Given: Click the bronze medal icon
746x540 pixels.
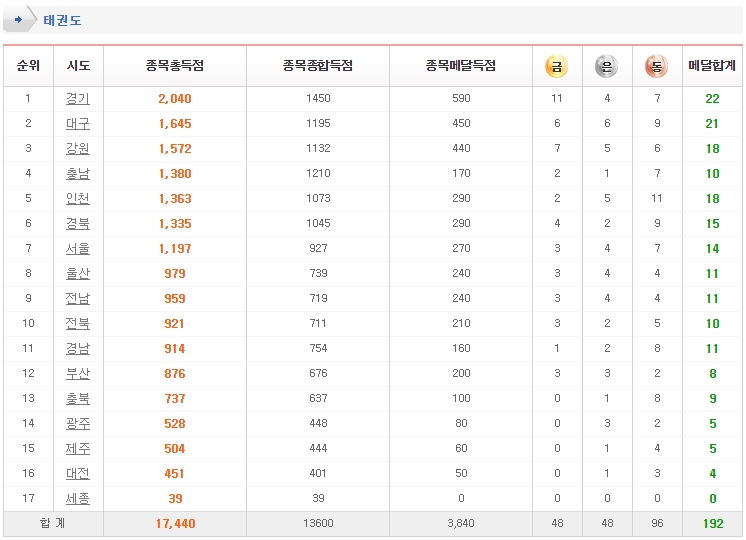Looking at the screenshot, I should (x=657, y=66).
